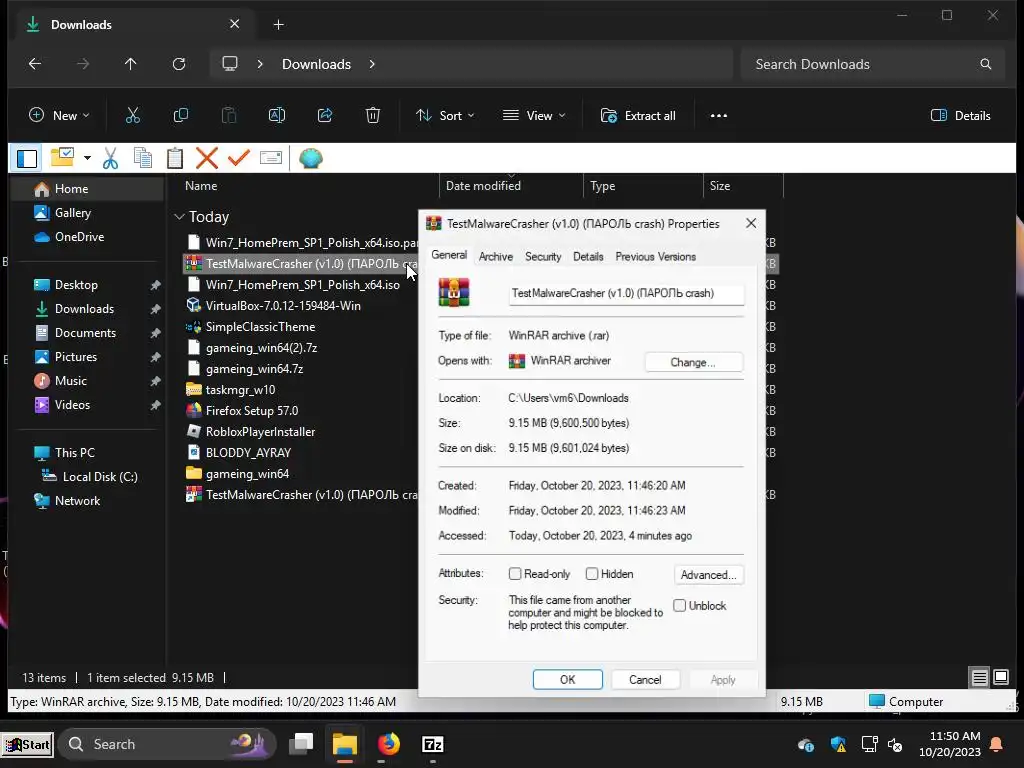This screenshot has height=768, width=1024.
Task: Click classic toolbar clipboard paste icon
Action: click(175, 158)
